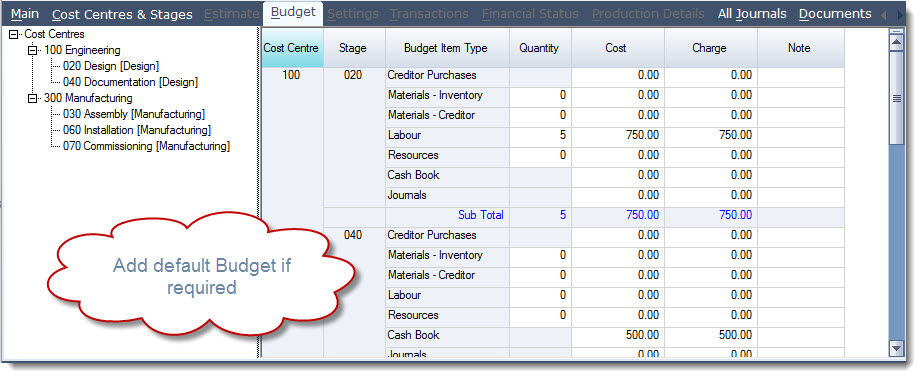Click stage 040 Labour label
Screen dimensions: 921x378
click(x=405, y=295)
